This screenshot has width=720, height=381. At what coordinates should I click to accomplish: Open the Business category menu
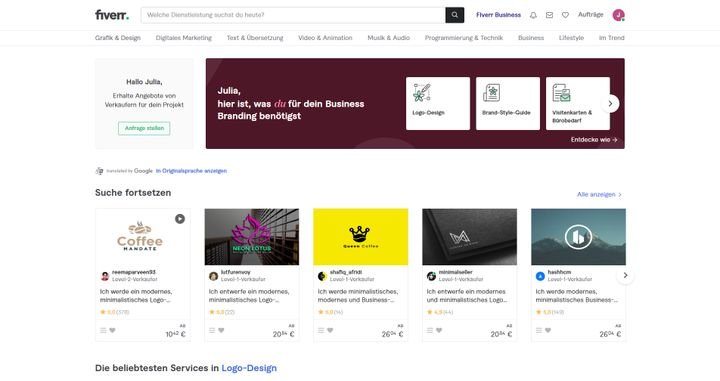click(x=531, y=38)
